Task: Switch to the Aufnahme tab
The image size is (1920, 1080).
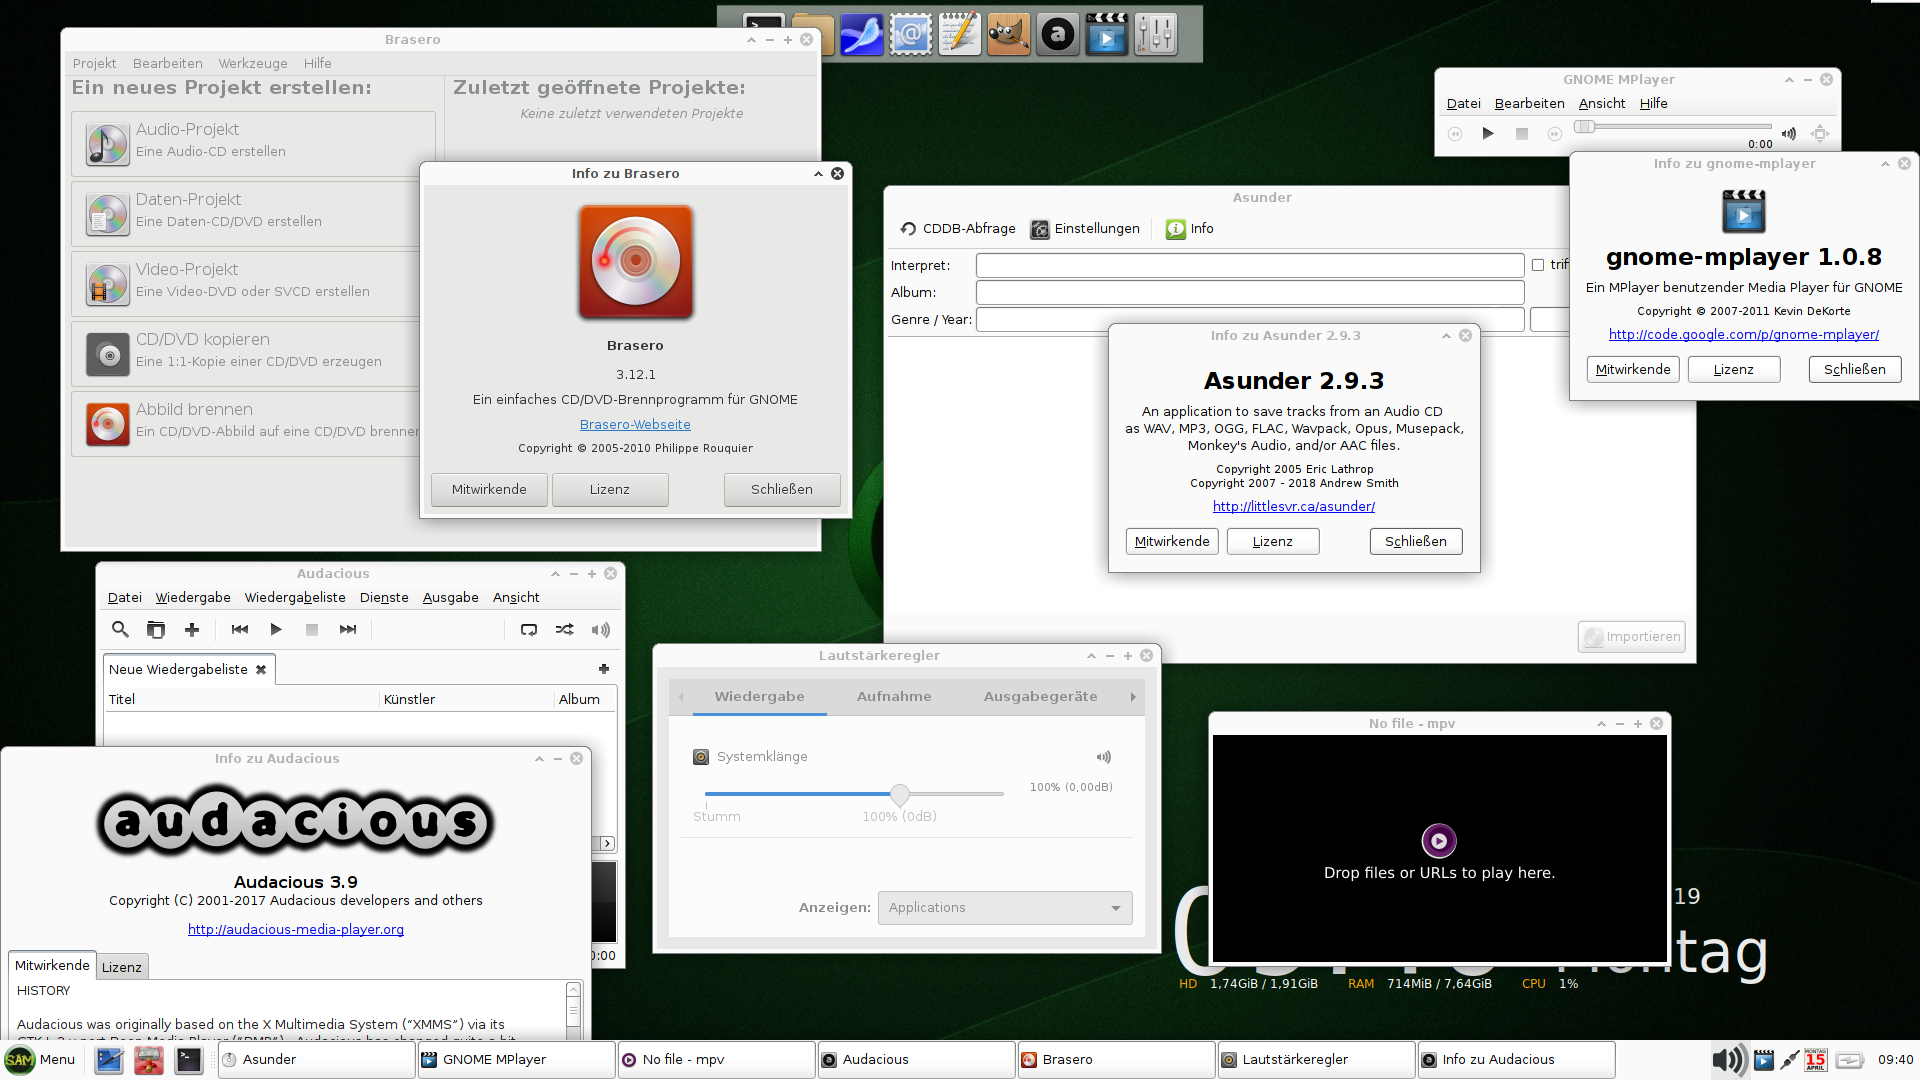Action: coord(894,697)
